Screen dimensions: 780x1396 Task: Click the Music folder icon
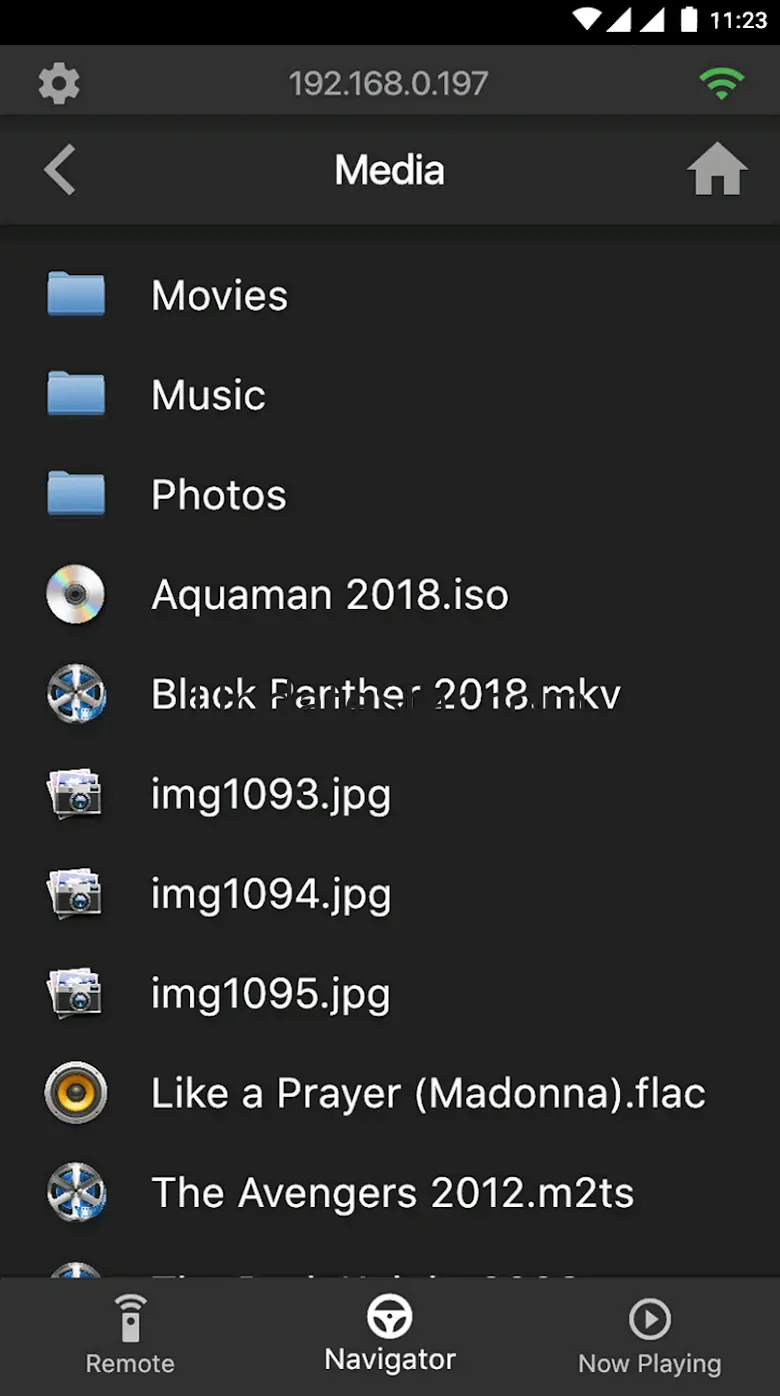pyautogui.click(x=76, y=394)
